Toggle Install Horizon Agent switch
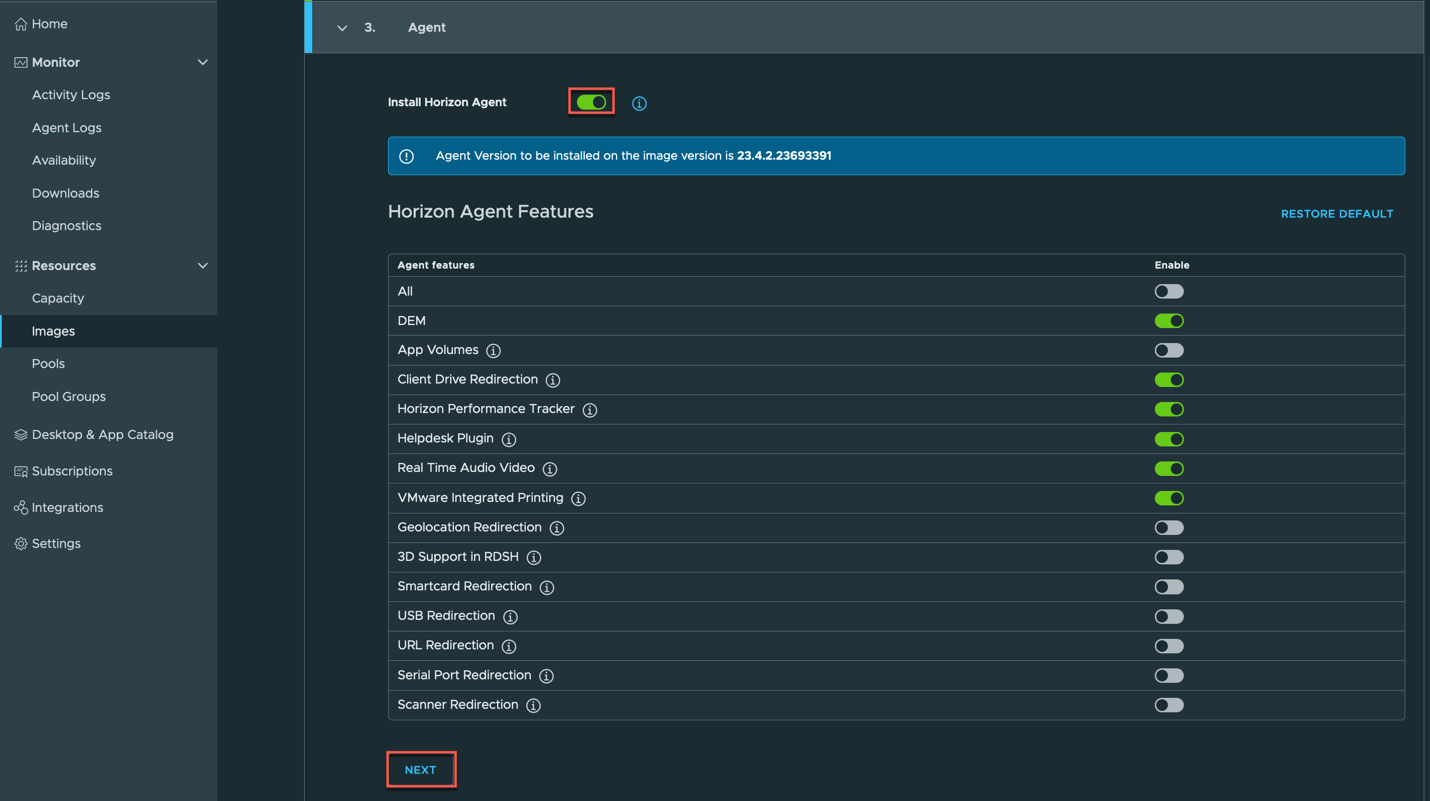 coord(591,102)
